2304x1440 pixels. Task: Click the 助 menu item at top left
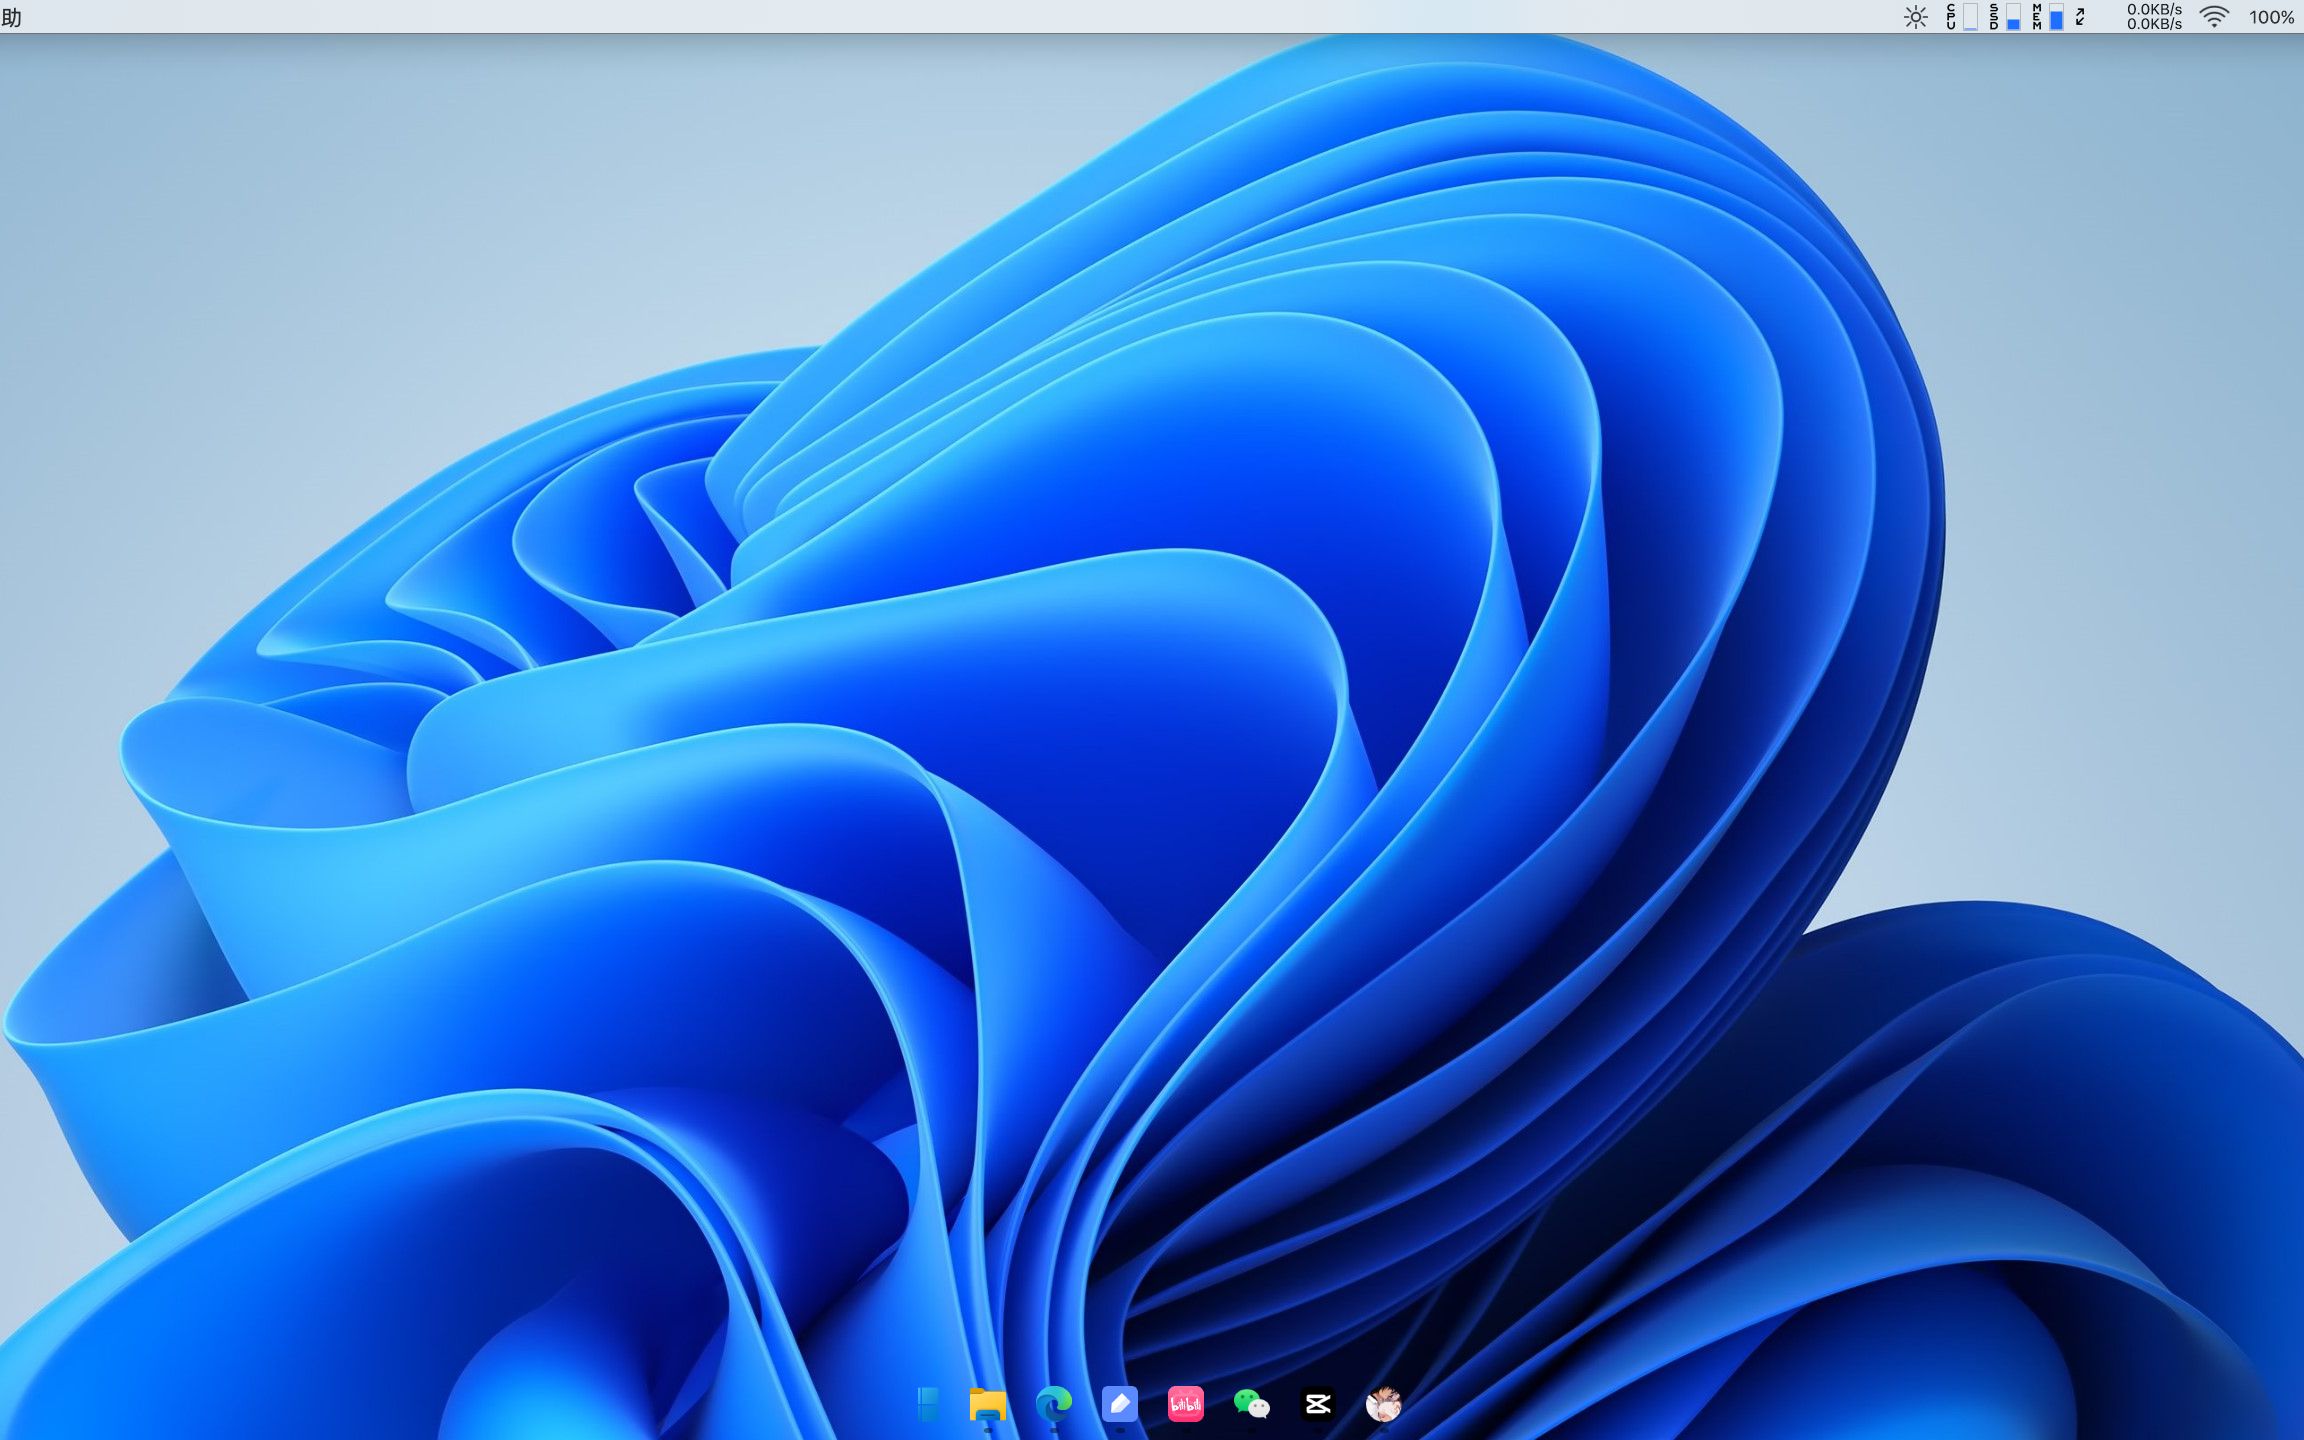pos(11,17)
